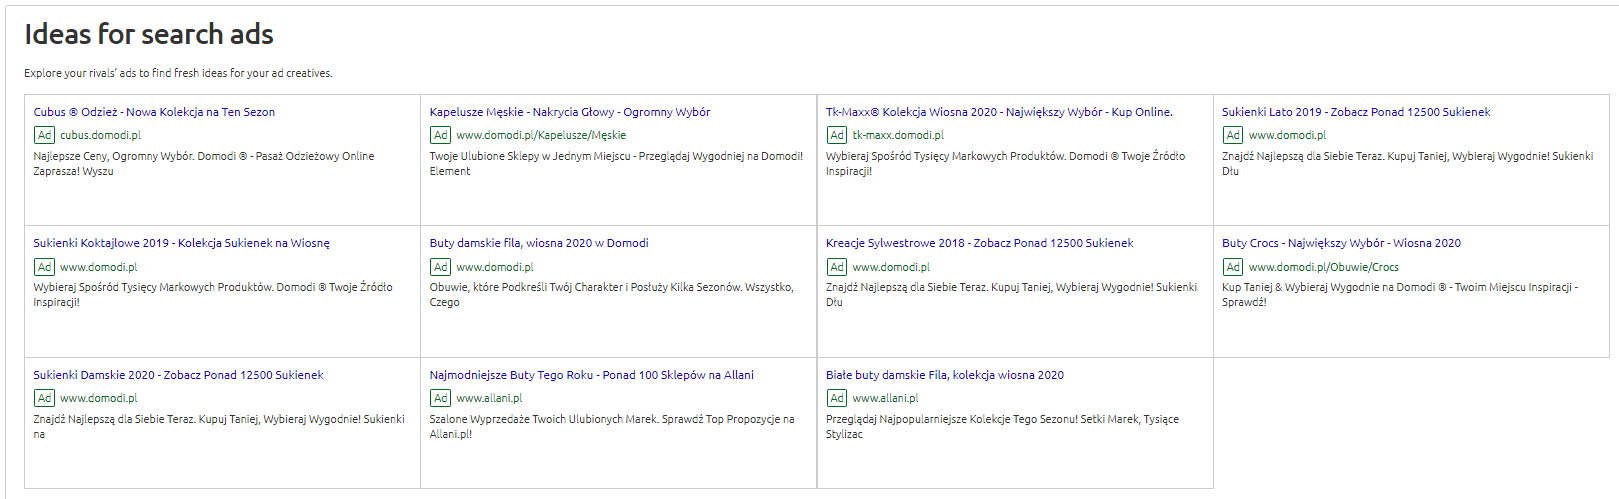This screenshot has height=499, width=1619.
Task: Click the Ad badge beside tk-maxx.domodi.pl
Action: [836, 135]
